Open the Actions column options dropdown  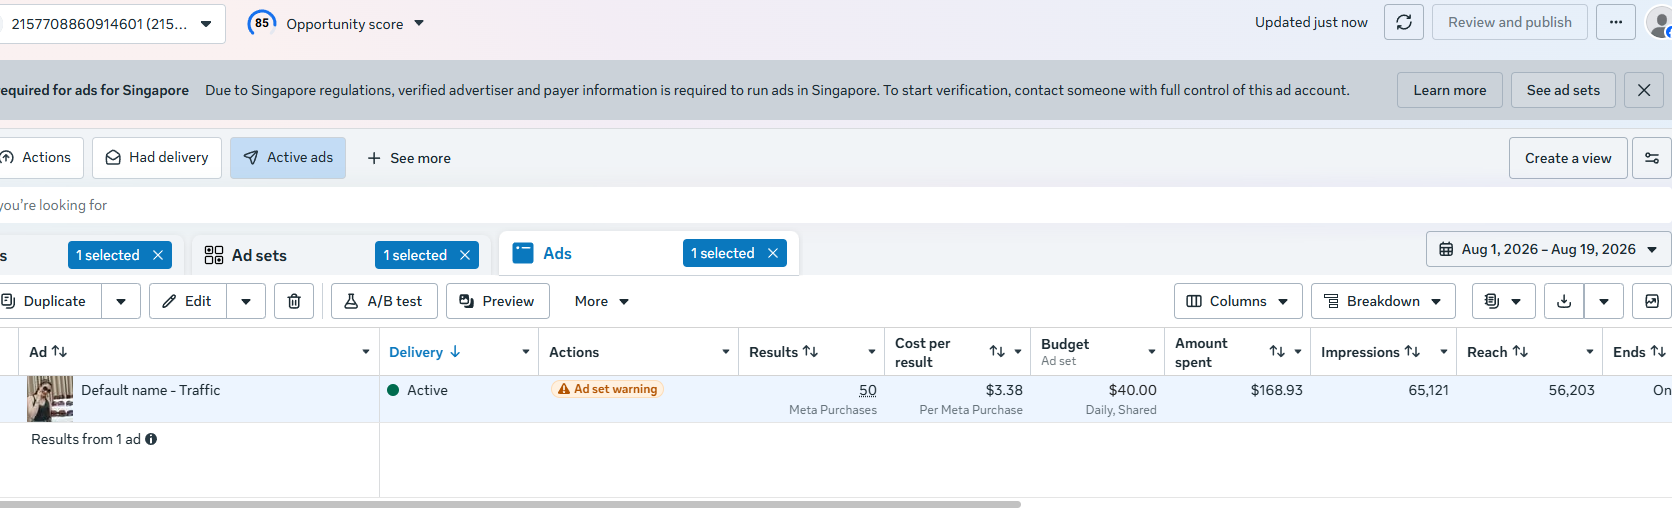(726, 352)
